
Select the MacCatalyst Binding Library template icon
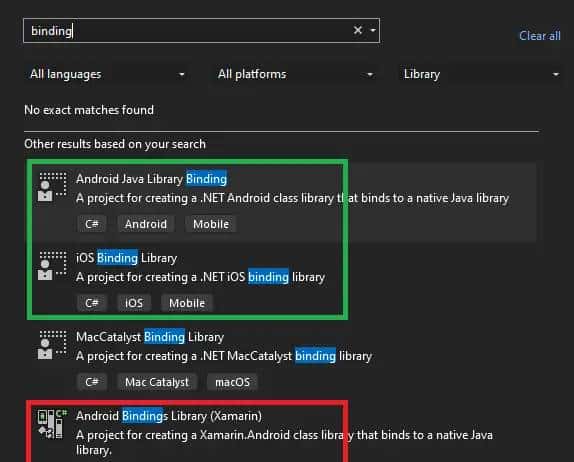coord(52,345)
